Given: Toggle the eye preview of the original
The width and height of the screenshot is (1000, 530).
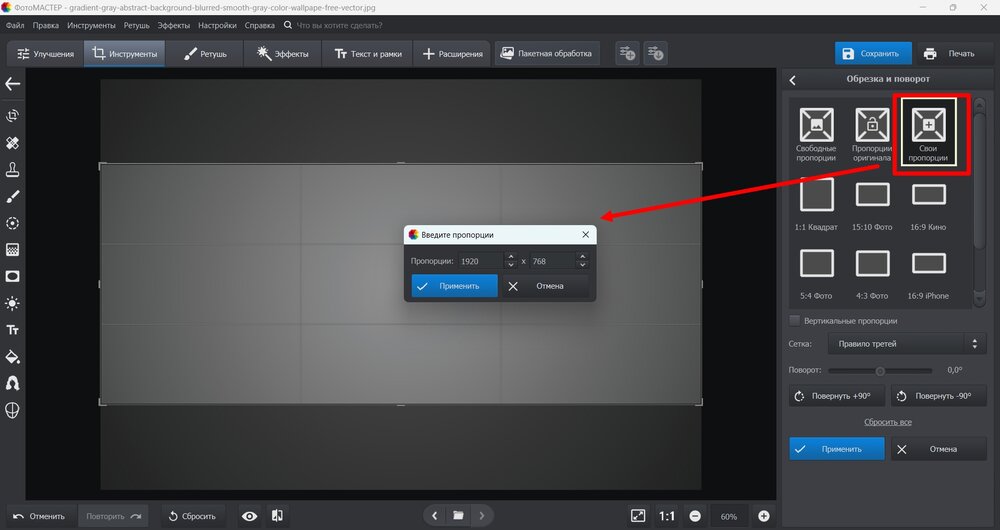Looking at the screenshot, I should tap(249, 516).
